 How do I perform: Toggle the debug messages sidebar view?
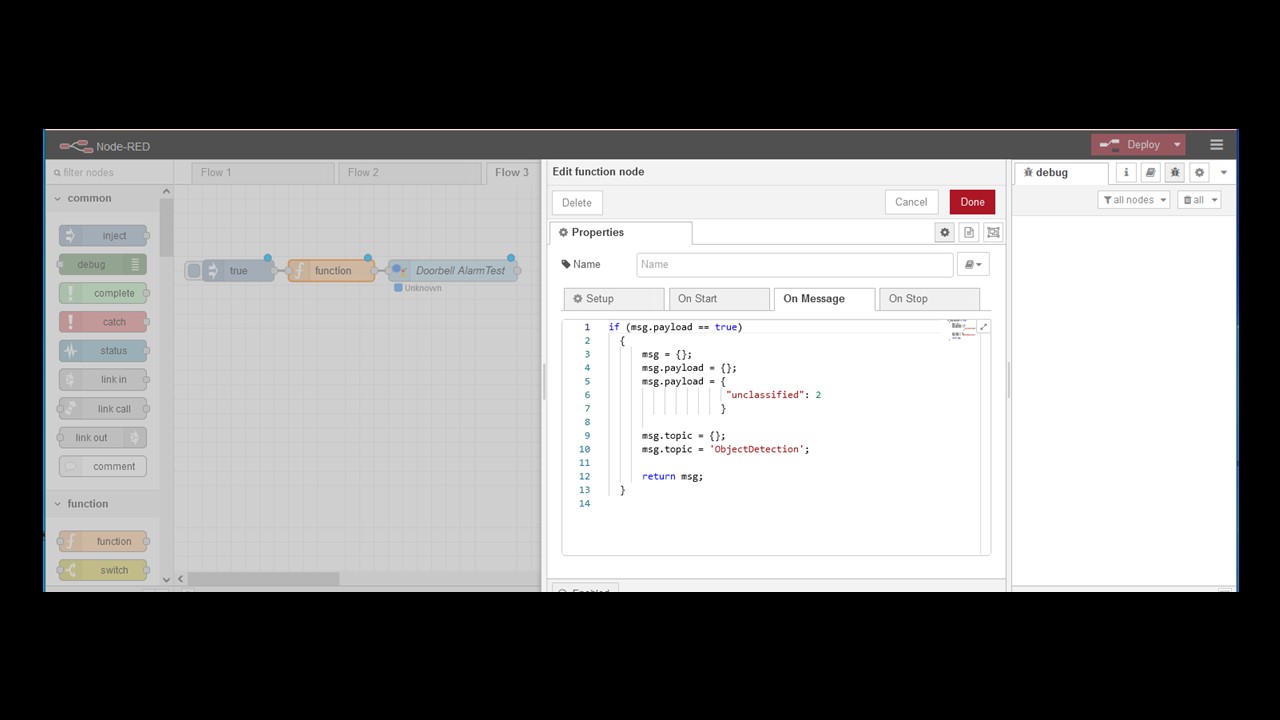[x=1175, y=172]
